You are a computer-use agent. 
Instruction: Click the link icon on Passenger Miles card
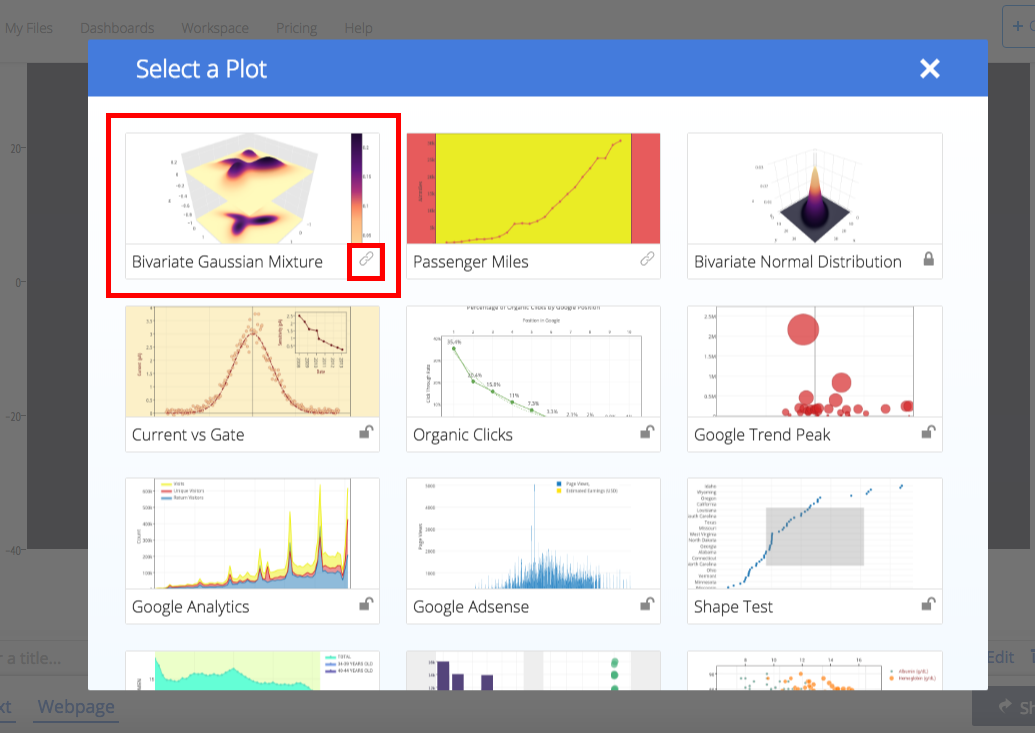648,260
